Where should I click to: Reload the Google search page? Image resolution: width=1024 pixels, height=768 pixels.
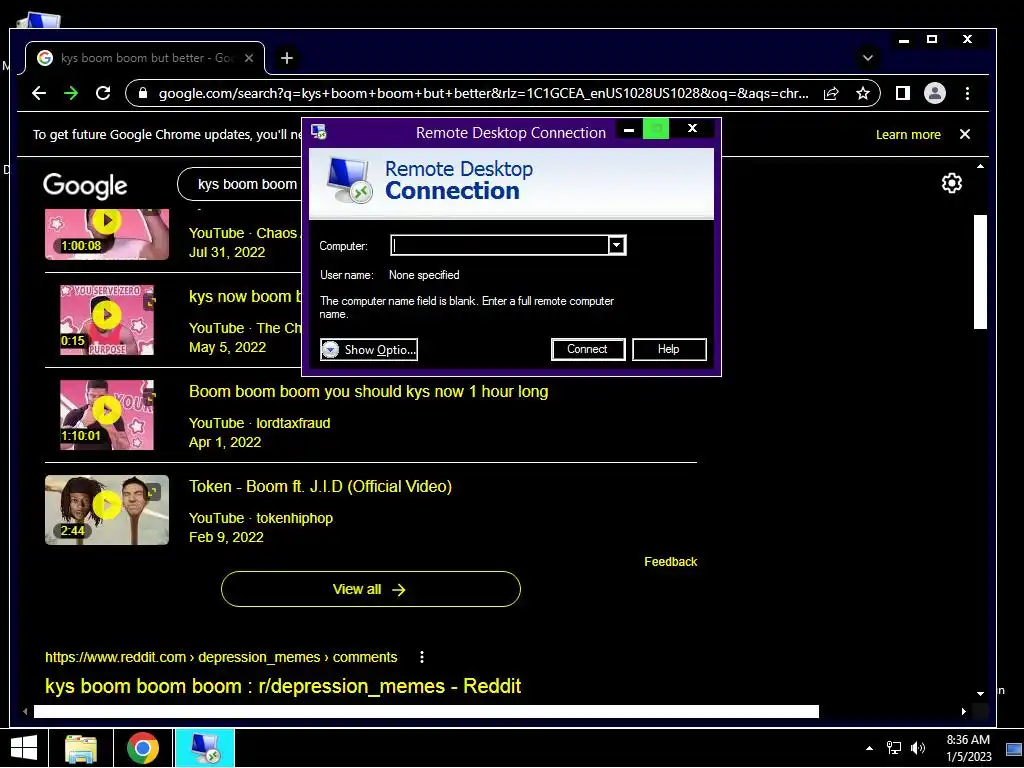[103, 93]
